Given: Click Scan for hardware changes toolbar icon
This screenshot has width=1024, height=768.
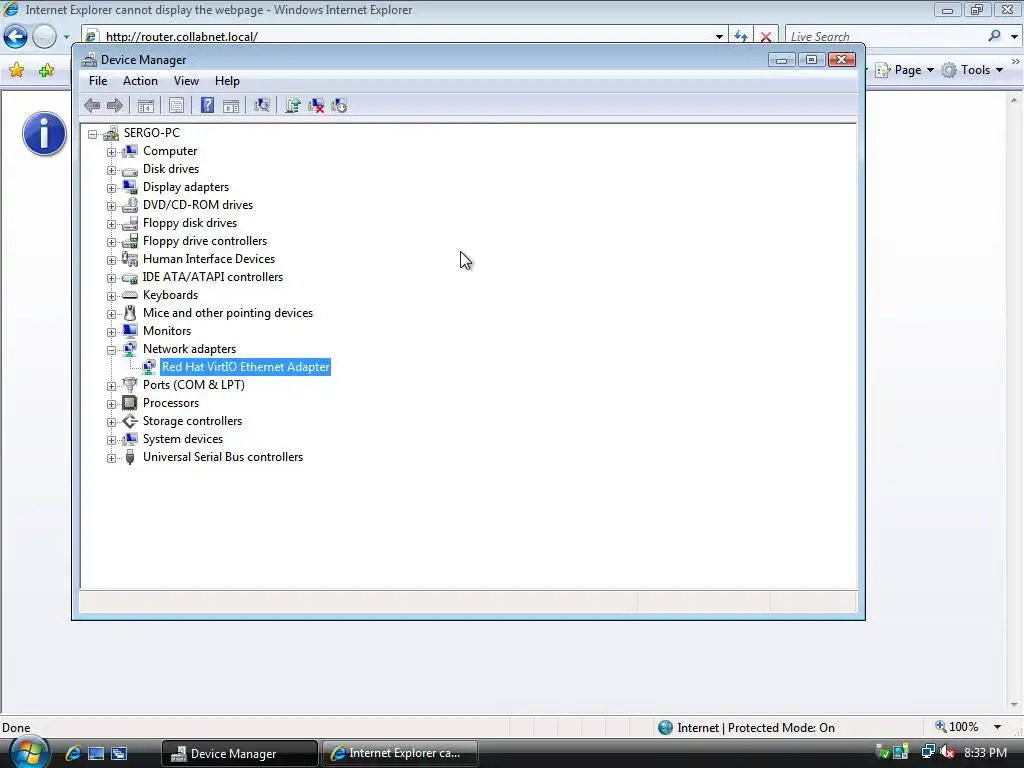Looking at the screenshot, I should coord(262,105).
